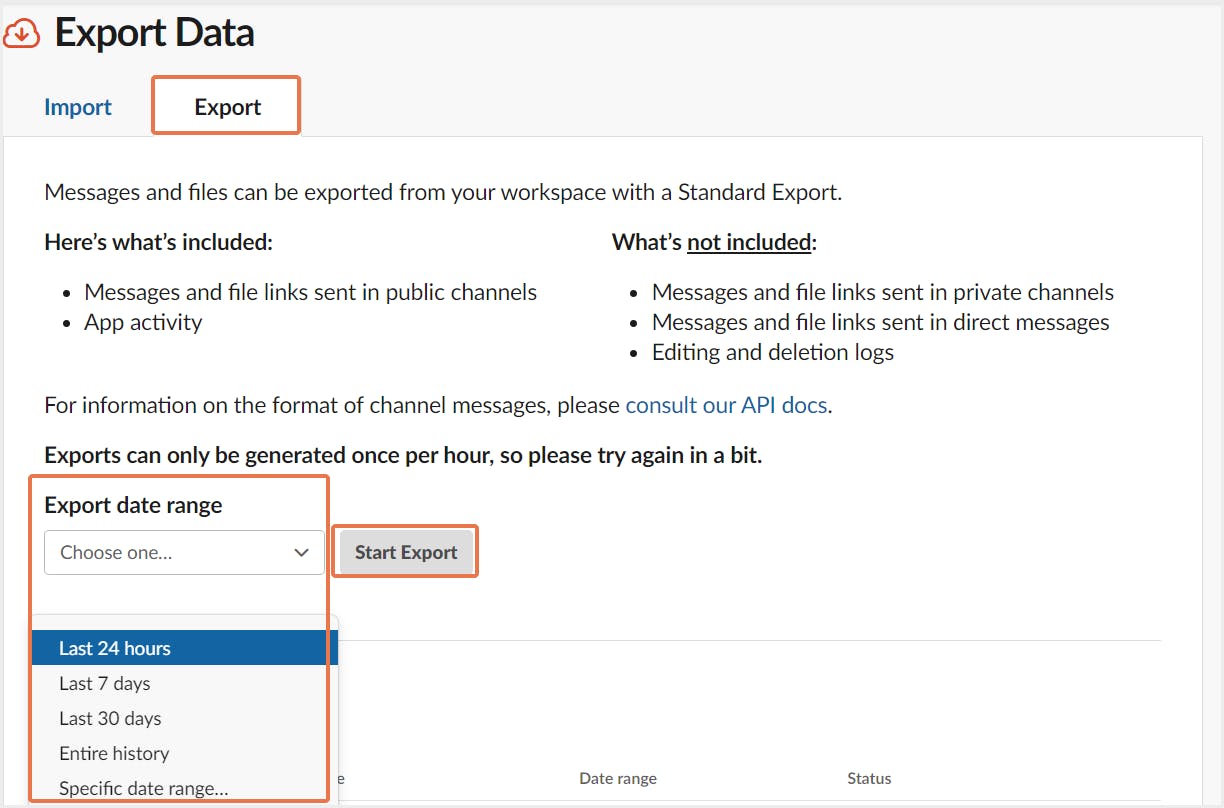1224x808 pixels.
Task: Click the Export date range field label
Action: pyautogui.click(x=133, y=505)
